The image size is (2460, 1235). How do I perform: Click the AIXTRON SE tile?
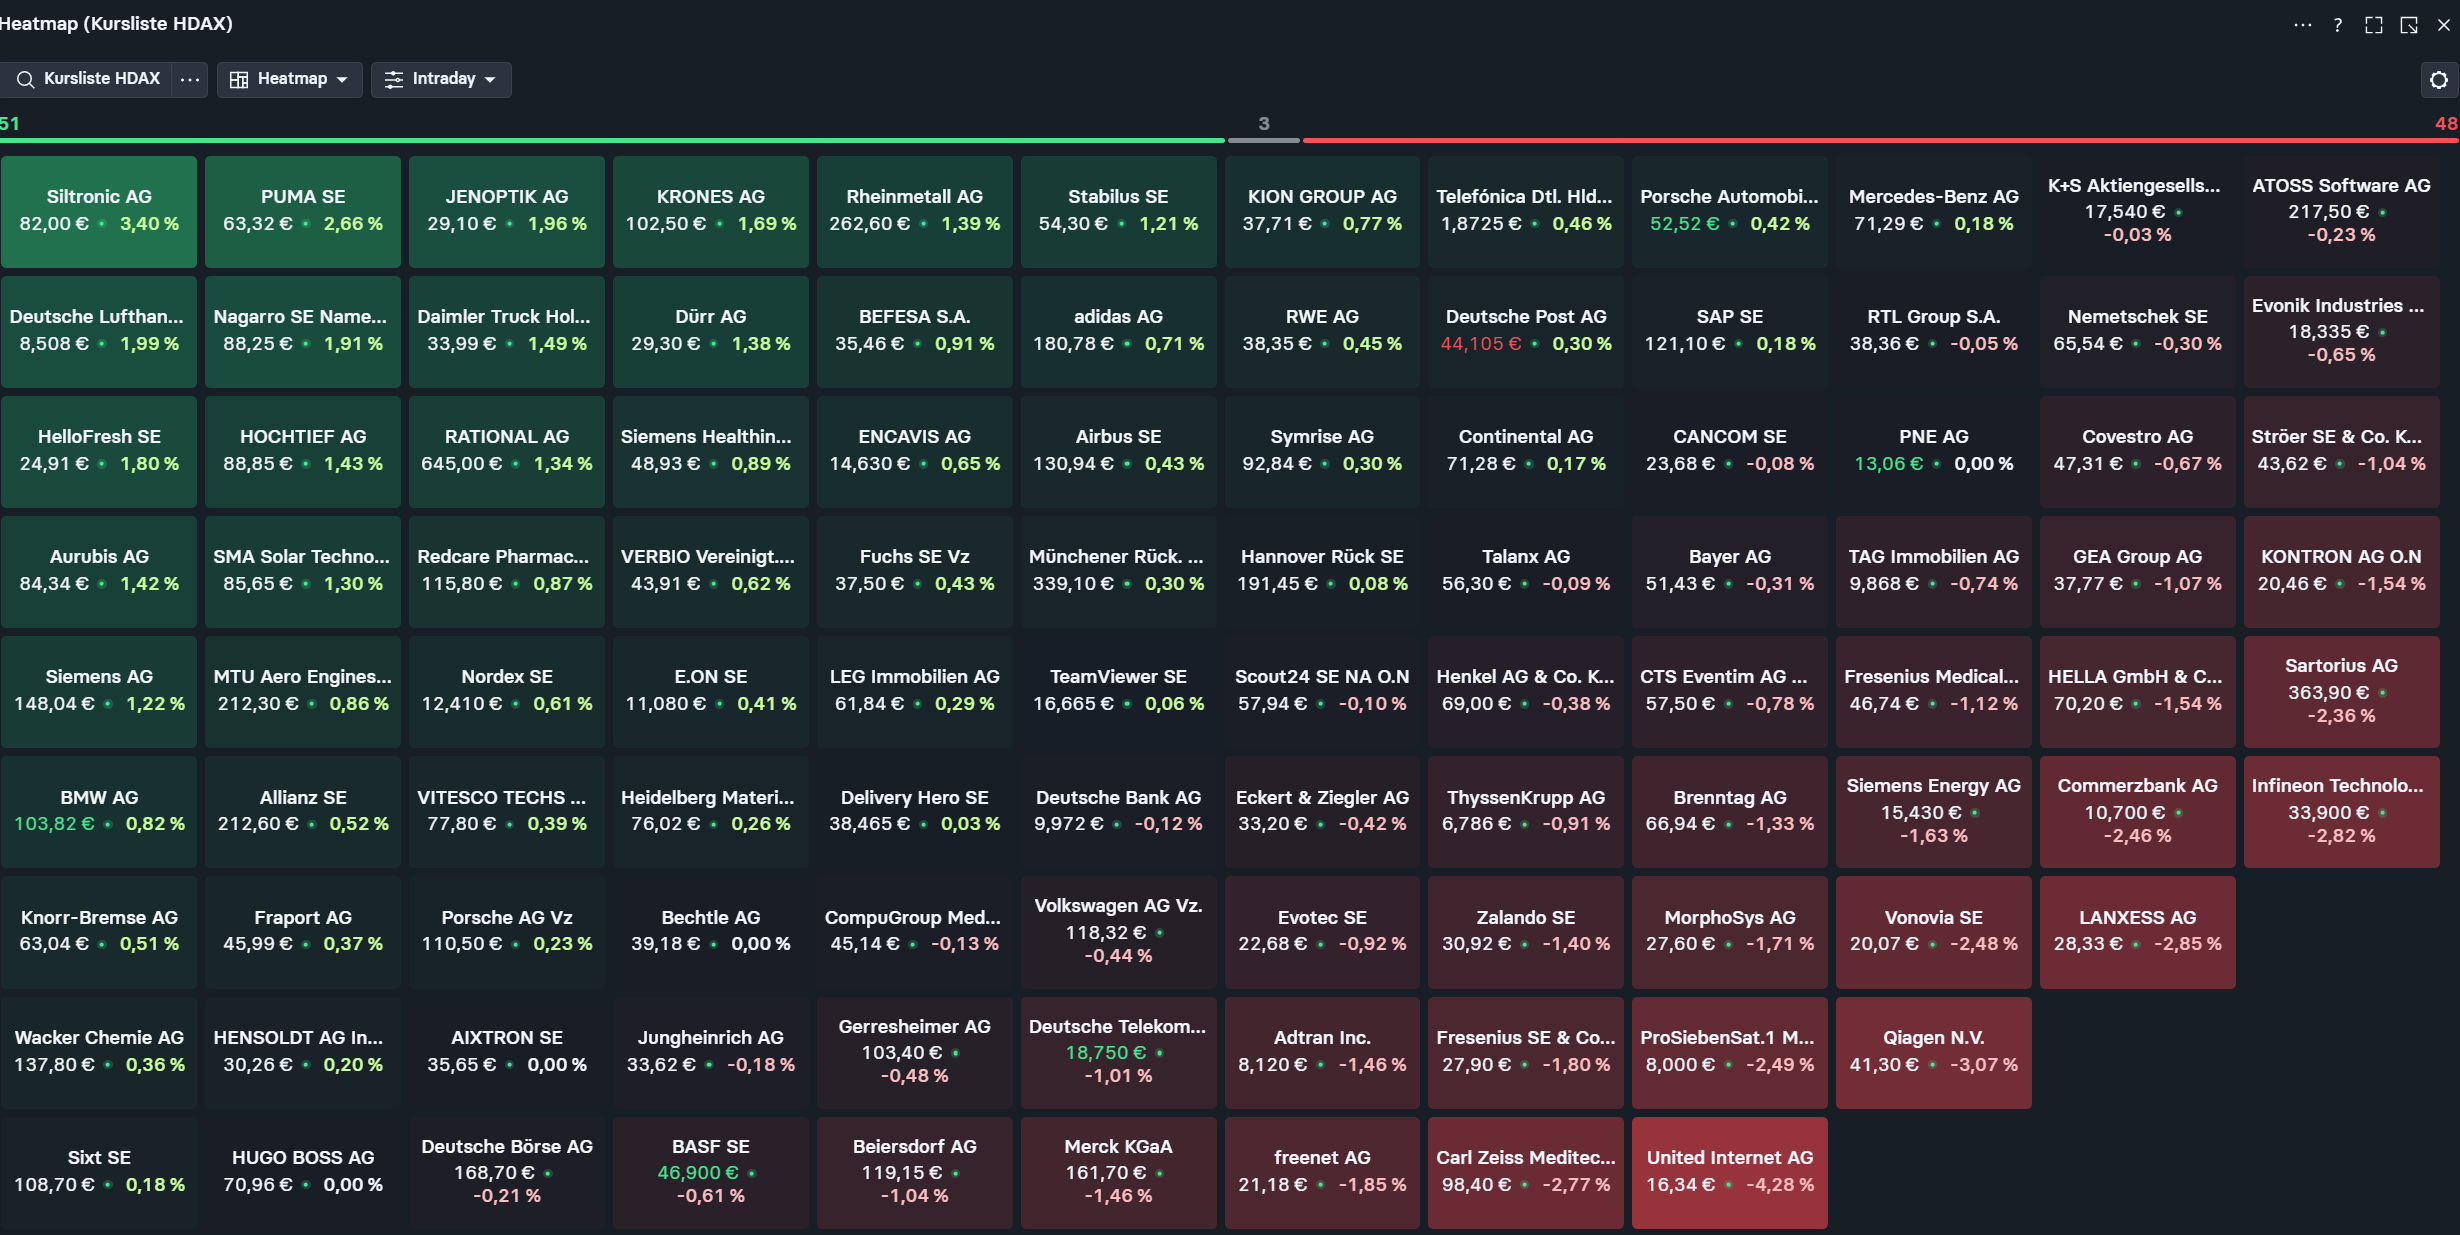coord(507,1052)
